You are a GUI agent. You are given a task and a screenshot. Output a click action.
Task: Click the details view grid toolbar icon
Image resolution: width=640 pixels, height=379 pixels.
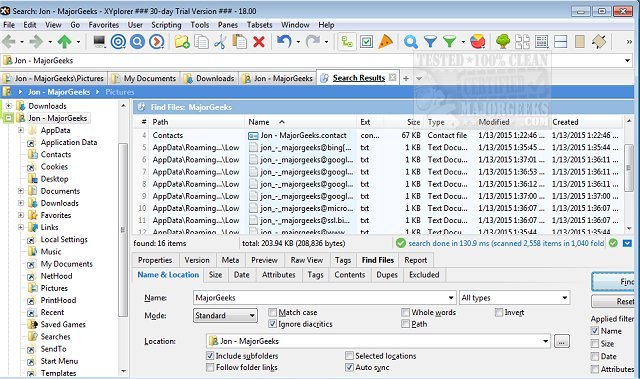coord(542,42)
